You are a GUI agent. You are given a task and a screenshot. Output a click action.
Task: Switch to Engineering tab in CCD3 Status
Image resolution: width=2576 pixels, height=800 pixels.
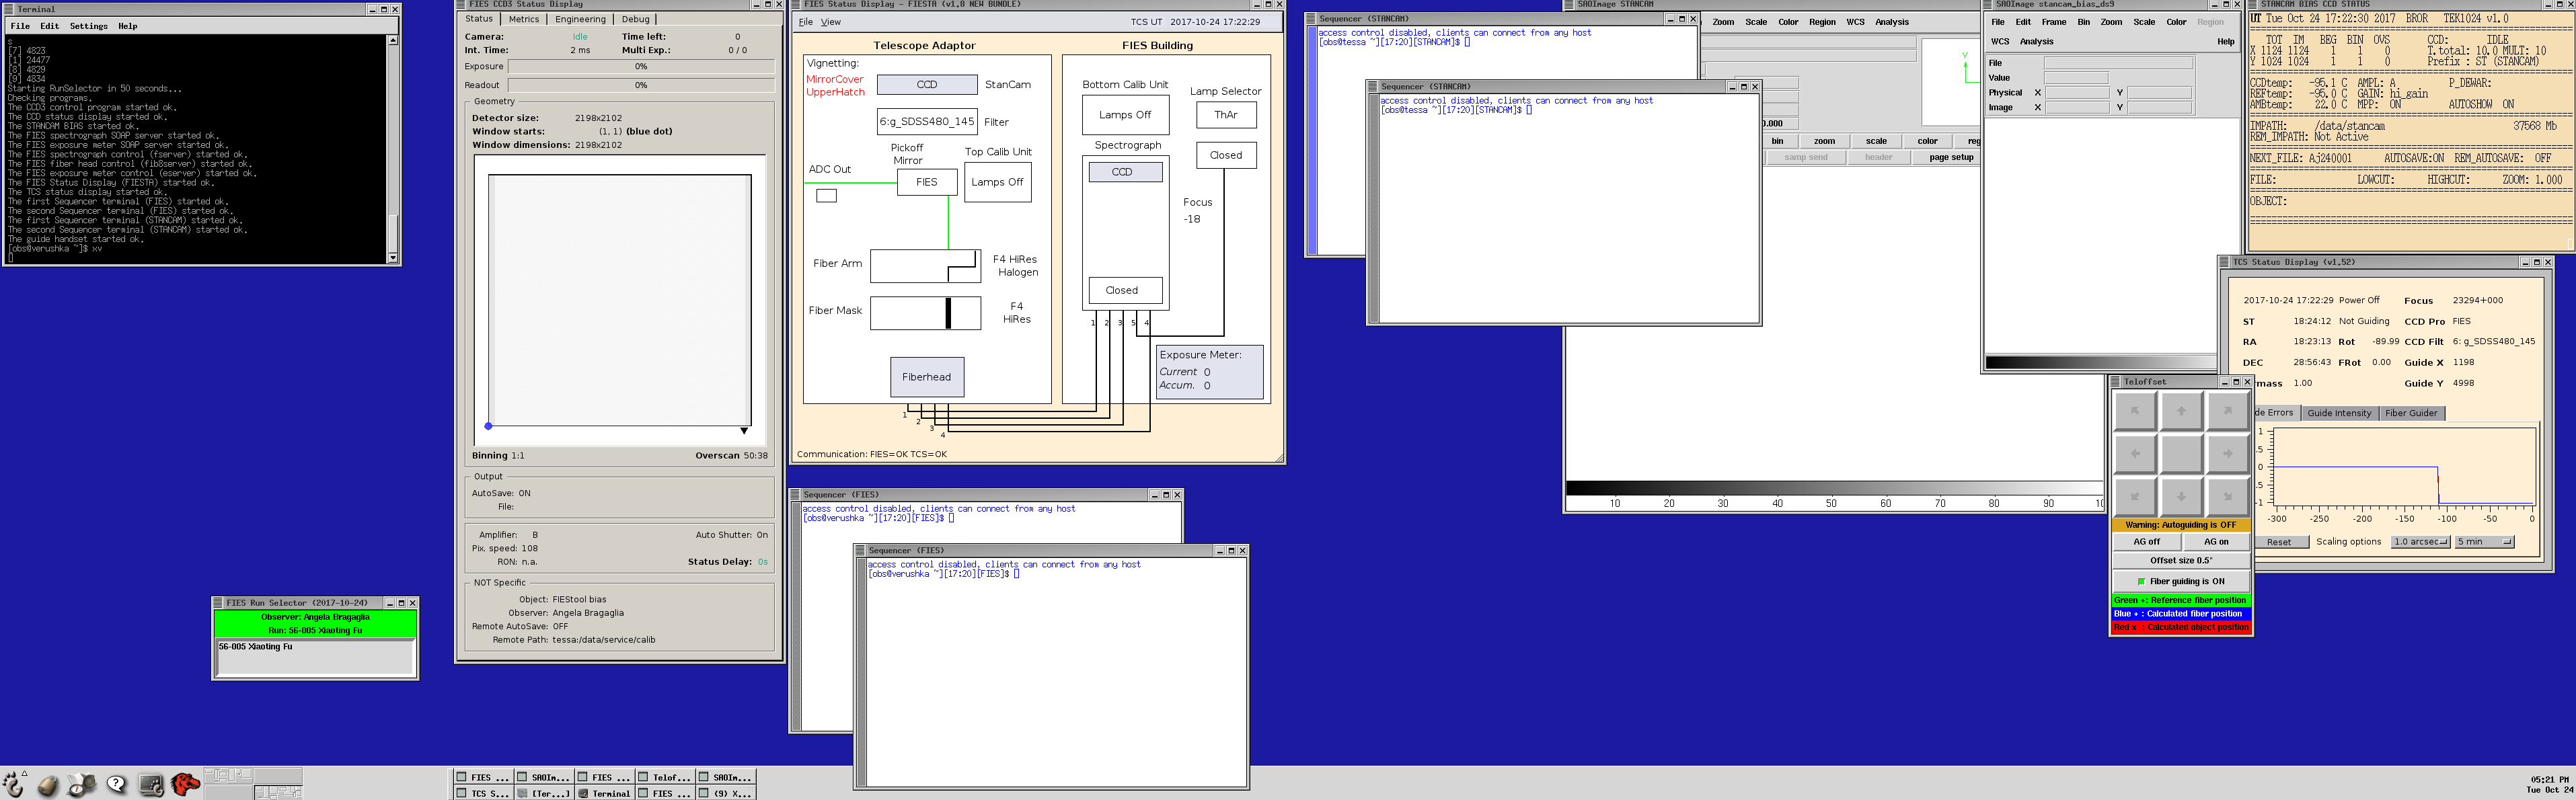click(x=580, y=19)
